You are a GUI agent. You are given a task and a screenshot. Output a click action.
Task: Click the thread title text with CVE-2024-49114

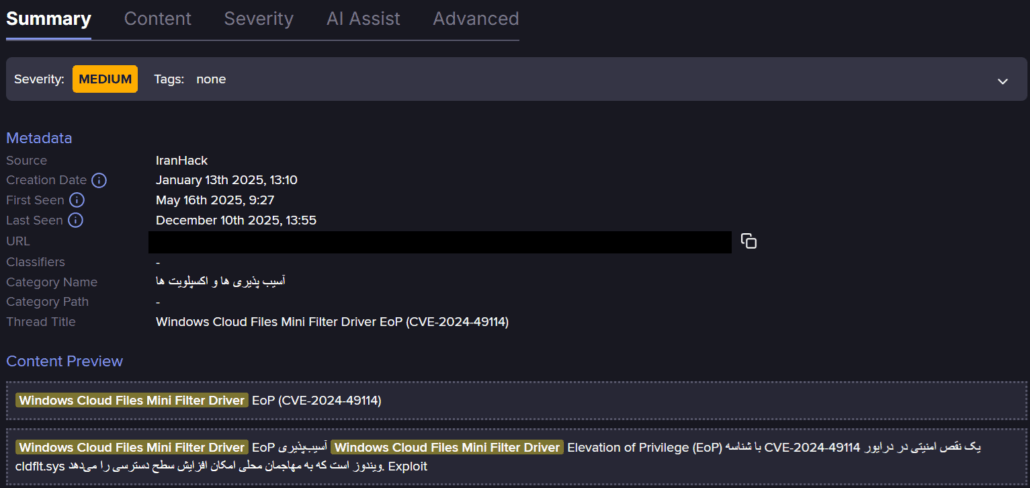tap(333, 322)
